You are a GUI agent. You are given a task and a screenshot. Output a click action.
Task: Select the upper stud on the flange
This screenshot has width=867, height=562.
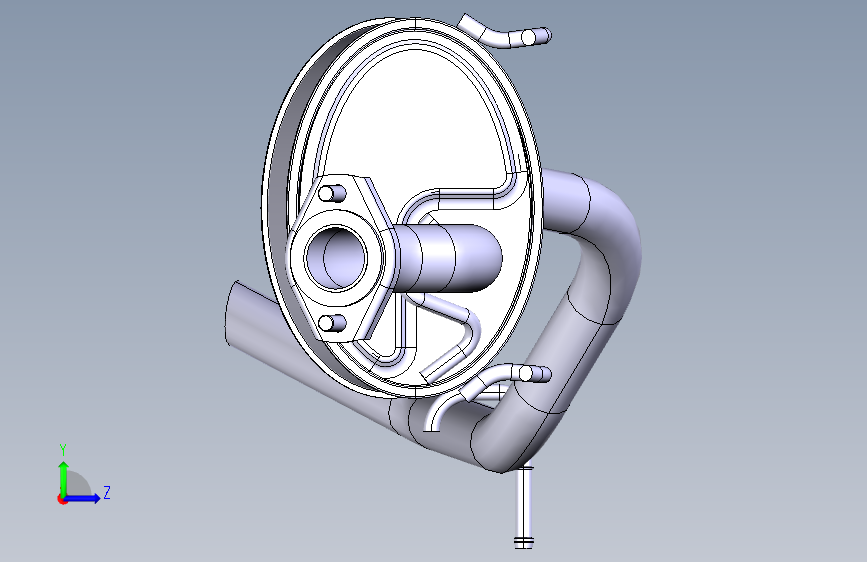(333, 194)
